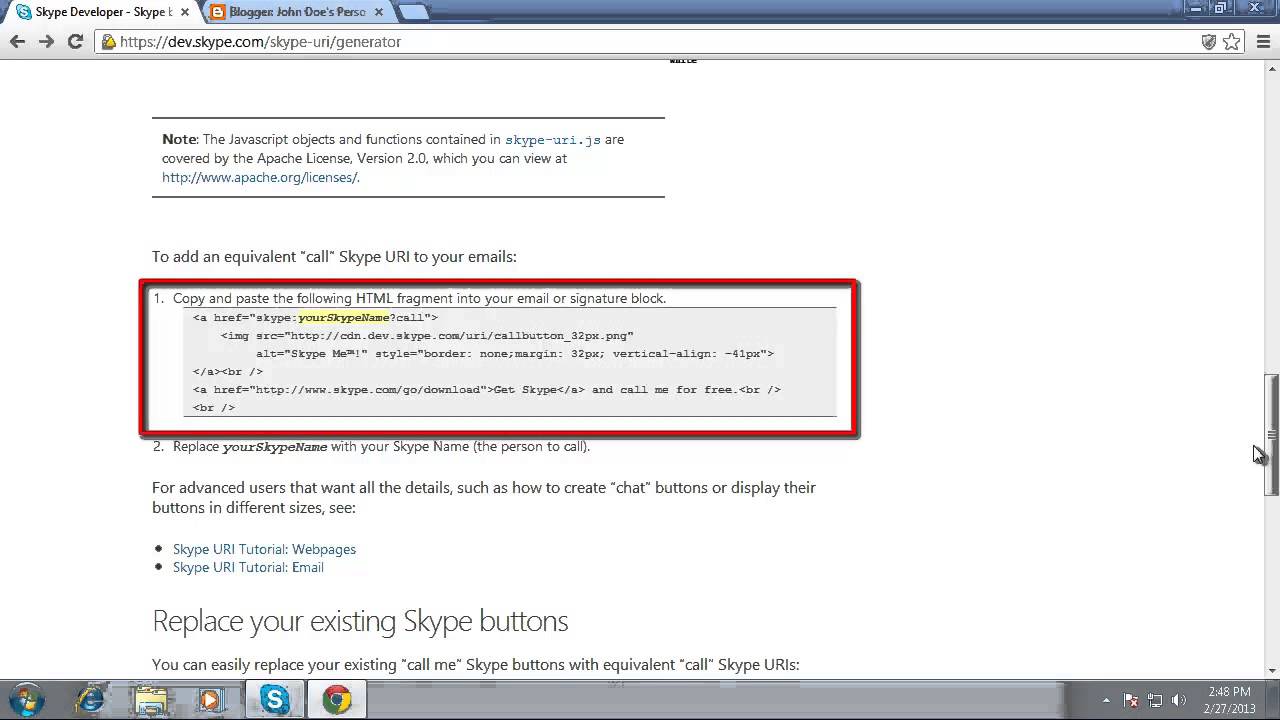Viewport: 1280px width, 720px height.
Task: Click the network tray icon
Action: tap(1155, 700)
